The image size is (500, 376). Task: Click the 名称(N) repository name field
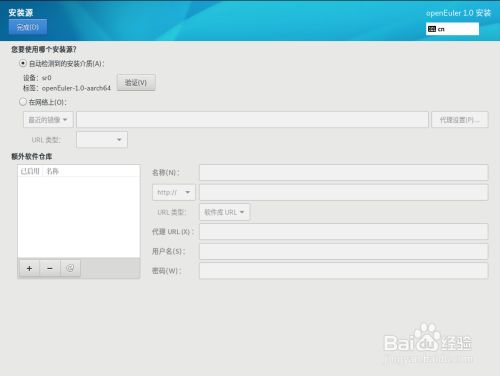[x=344, y=172]
